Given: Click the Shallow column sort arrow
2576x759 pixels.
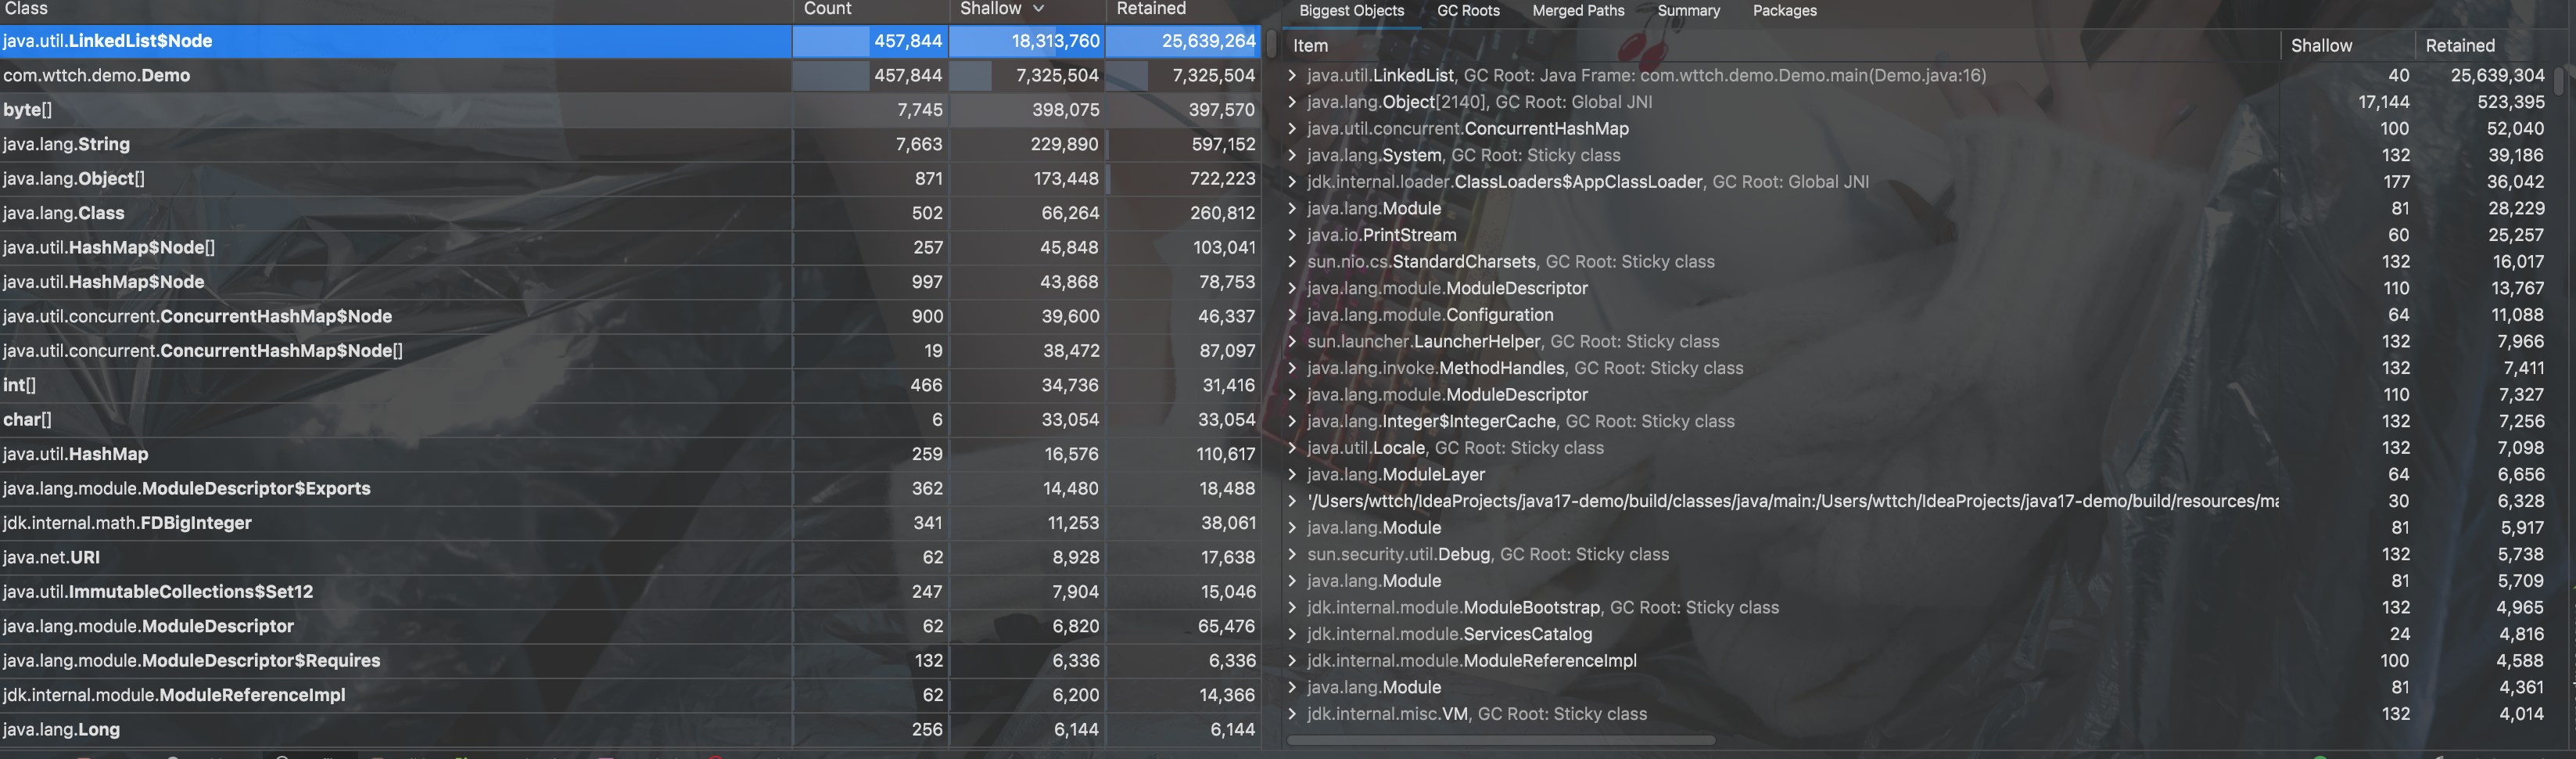Looking at the screenshot, I should click(x=1039, y=9).
